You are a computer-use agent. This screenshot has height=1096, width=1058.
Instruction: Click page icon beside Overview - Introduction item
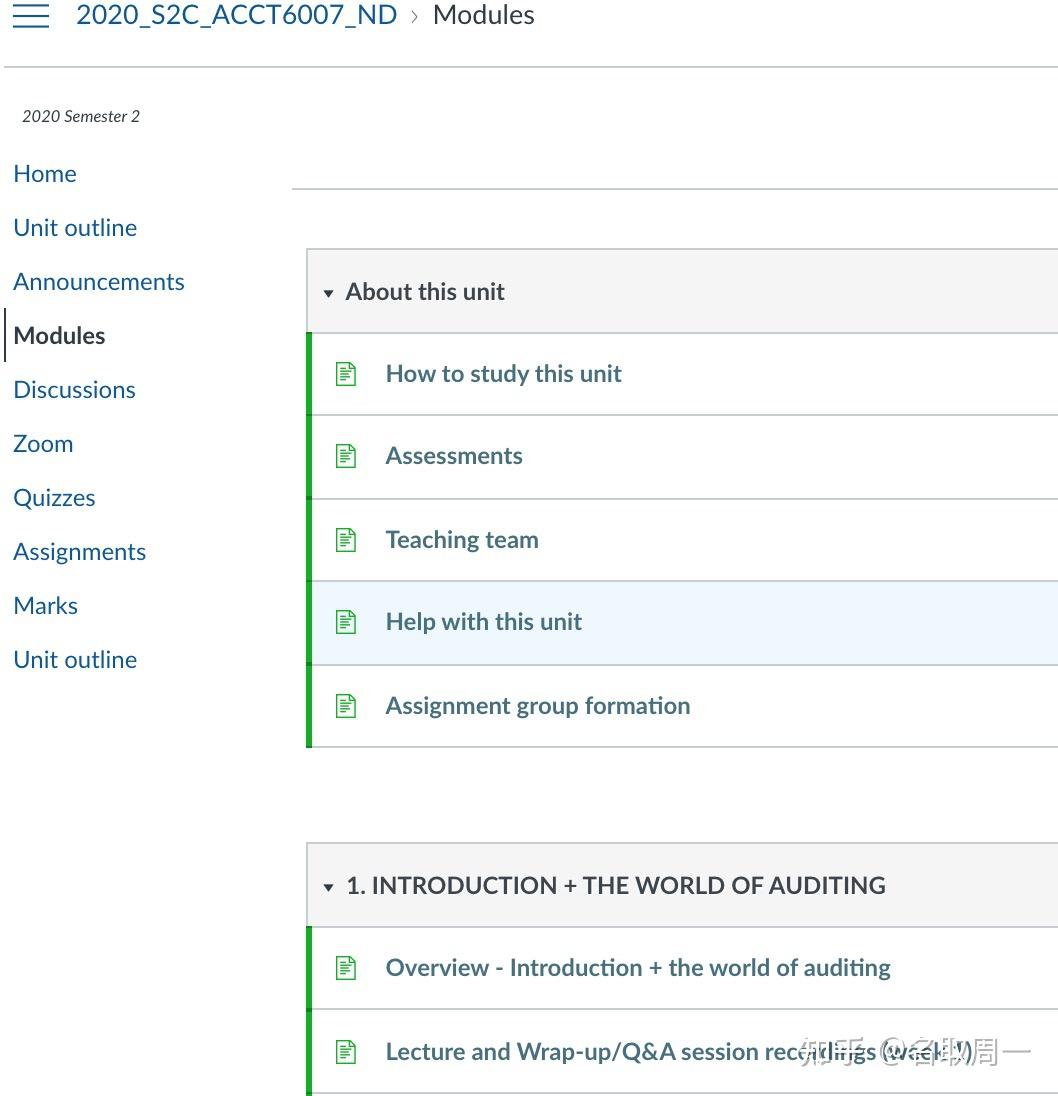click(346, 968)
